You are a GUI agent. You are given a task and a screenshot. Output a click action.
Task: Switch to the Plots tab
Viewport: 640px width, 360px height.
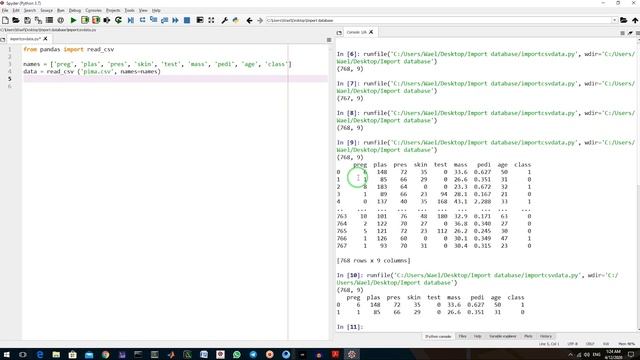pyautogui.click(x=528, y=336)
